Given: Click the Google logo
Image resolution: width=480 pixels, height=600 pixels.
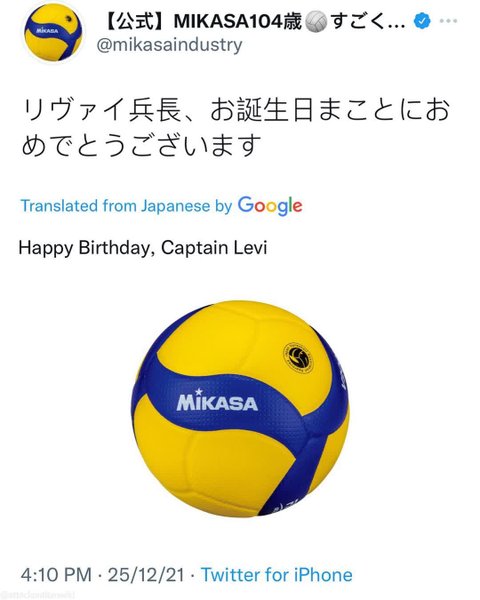Looking at the screenshot, I should click(x=270, y=206).
